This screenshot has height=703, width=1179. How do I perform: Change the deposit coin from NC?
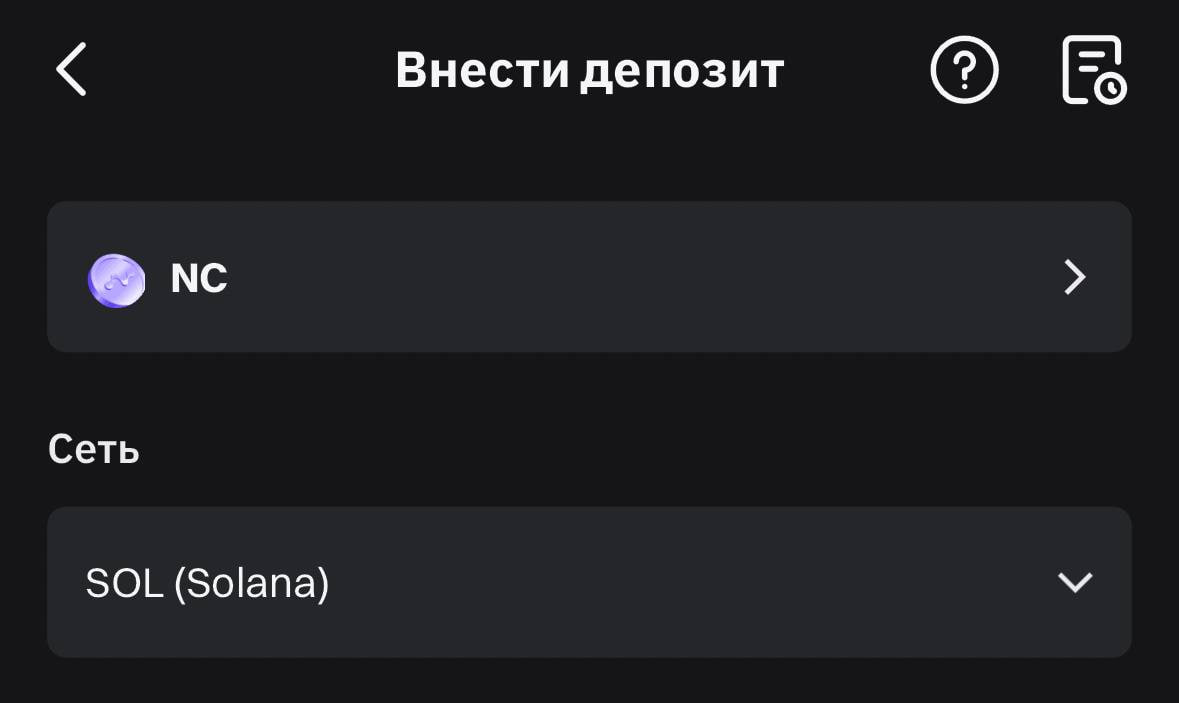[x=589, y=277]
